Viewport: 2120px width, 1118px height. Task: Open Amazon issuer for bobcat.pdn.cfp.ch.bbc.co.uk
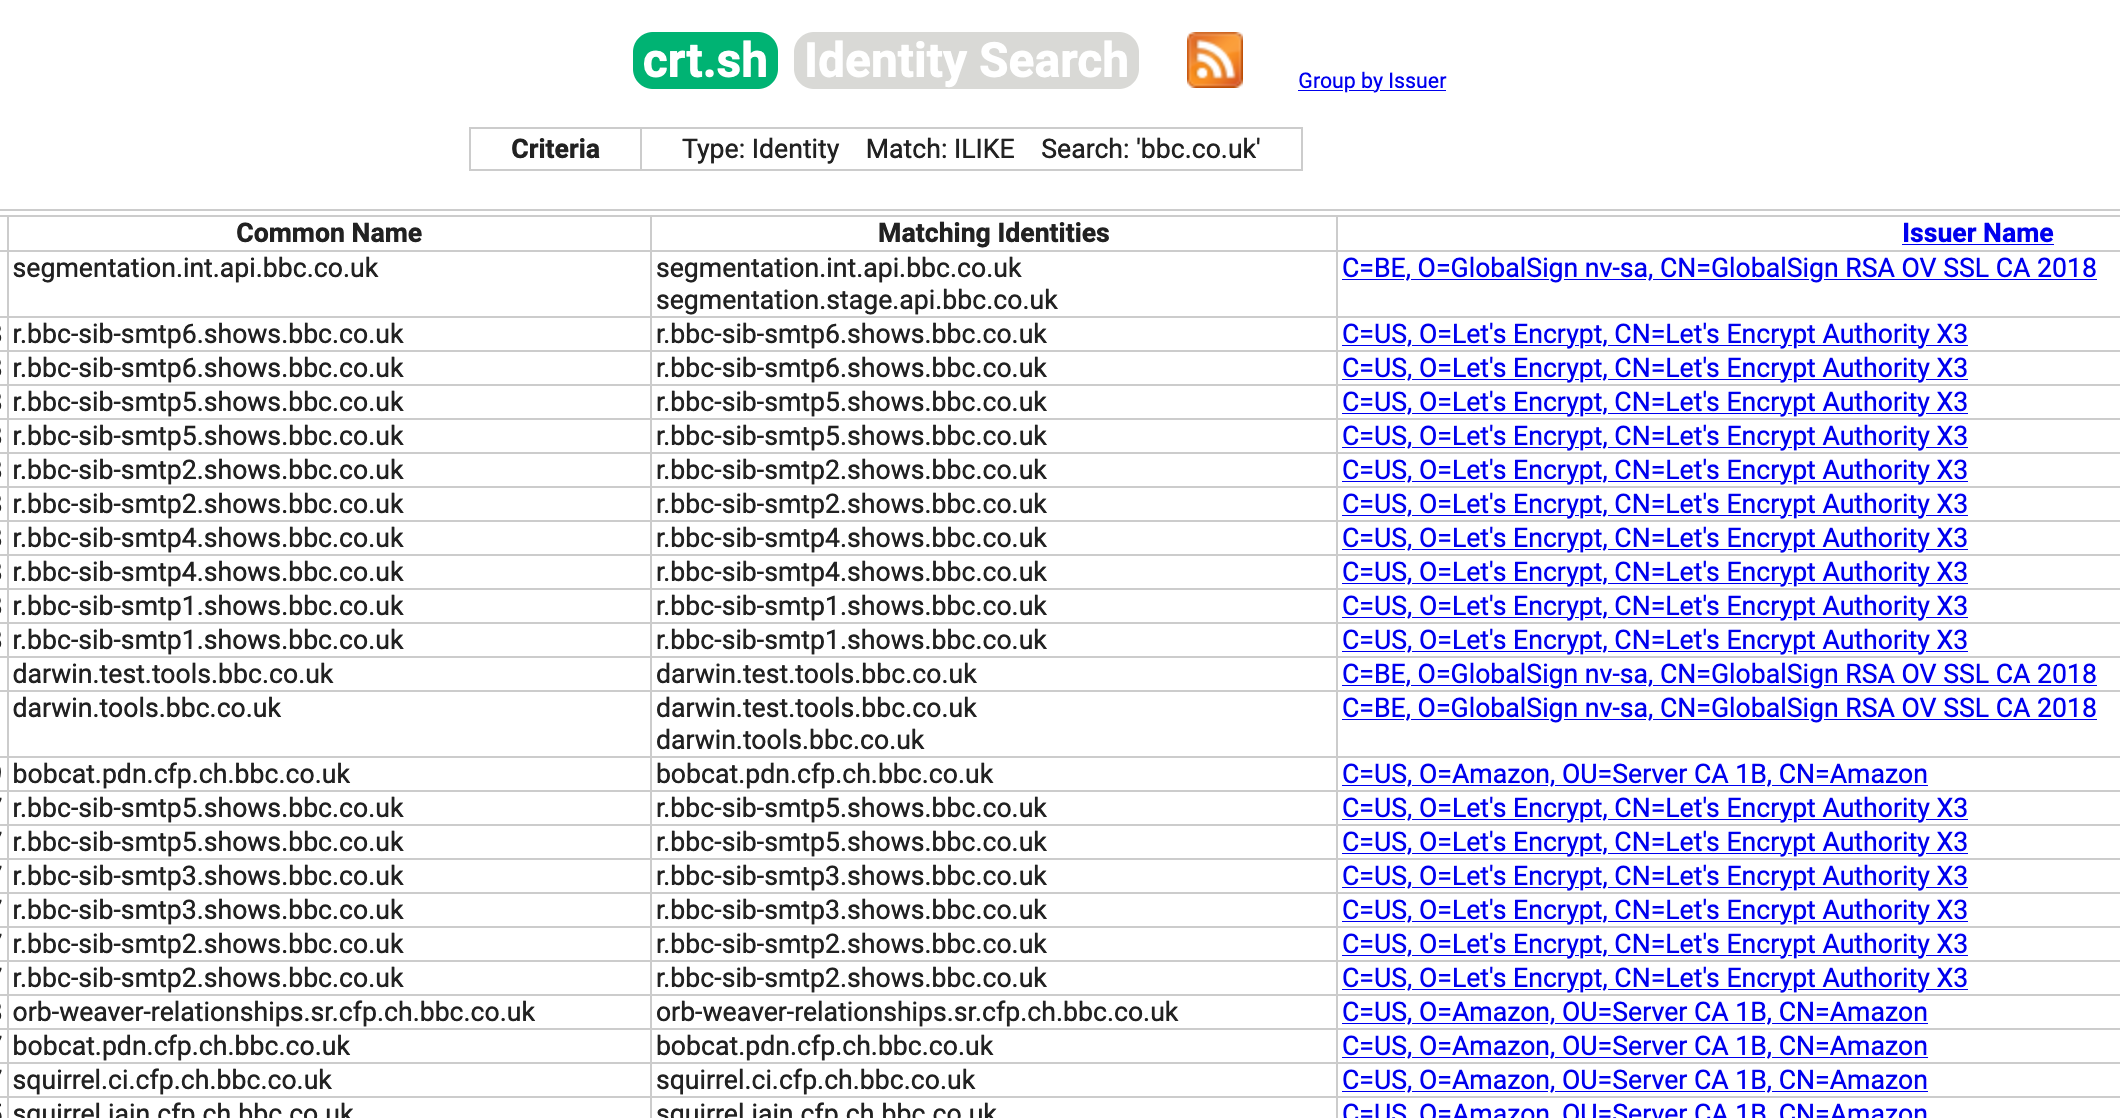coord(1635,774)
